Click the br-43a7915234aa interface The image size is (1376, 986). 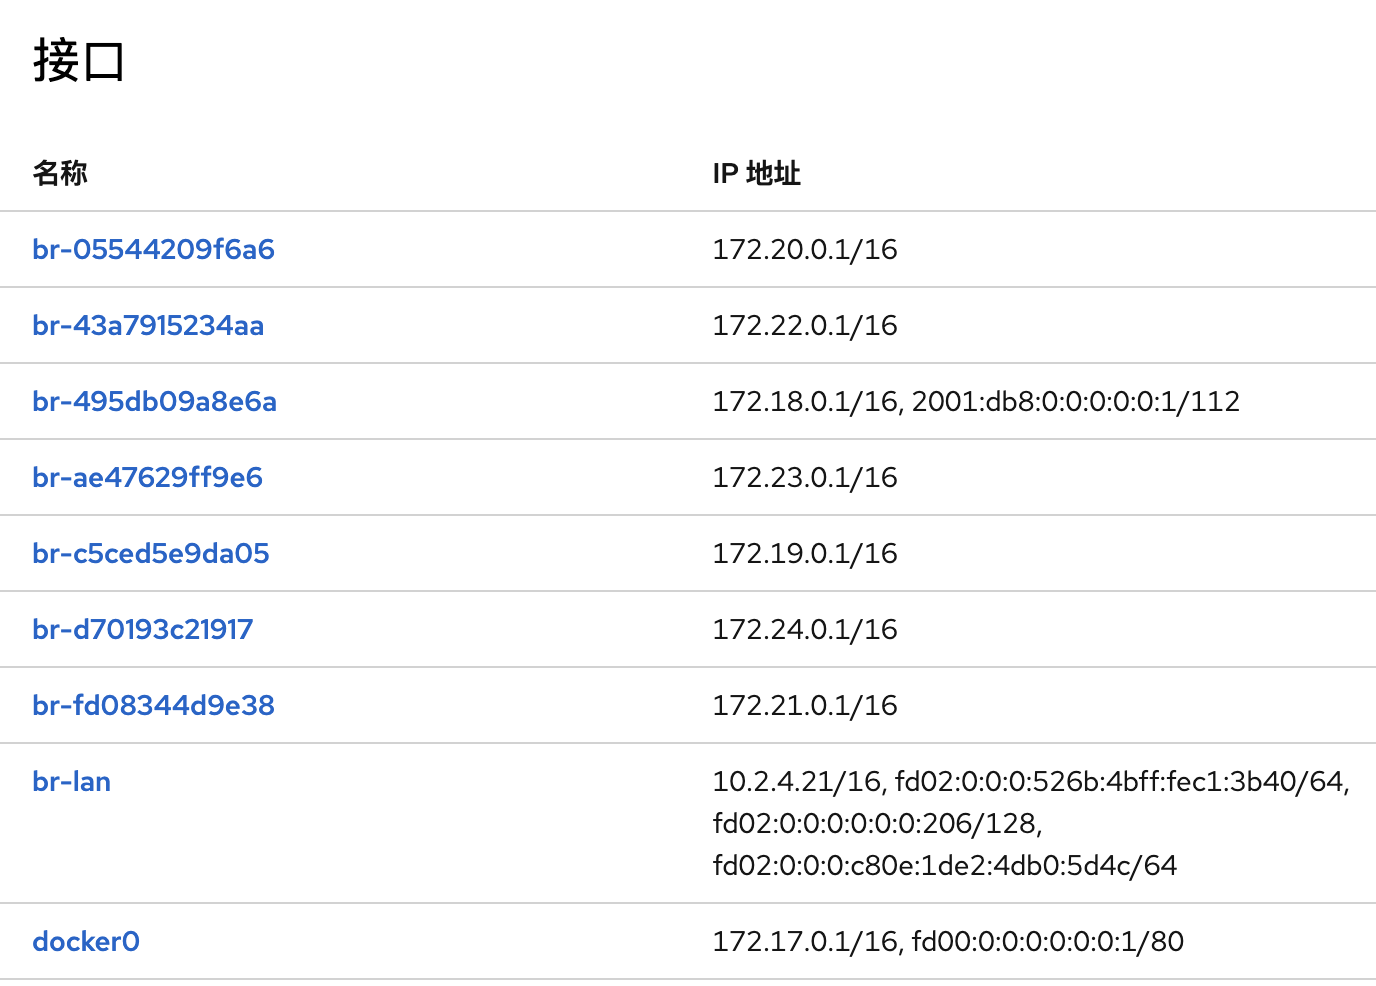coord(148,325)
